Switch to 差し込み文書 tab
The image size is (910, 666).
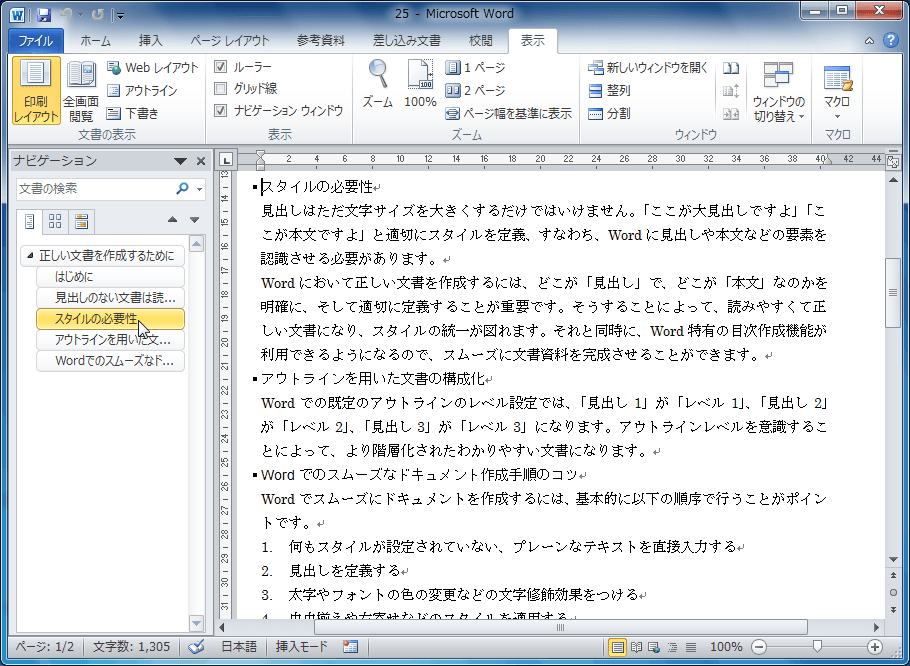coord(407,41)
